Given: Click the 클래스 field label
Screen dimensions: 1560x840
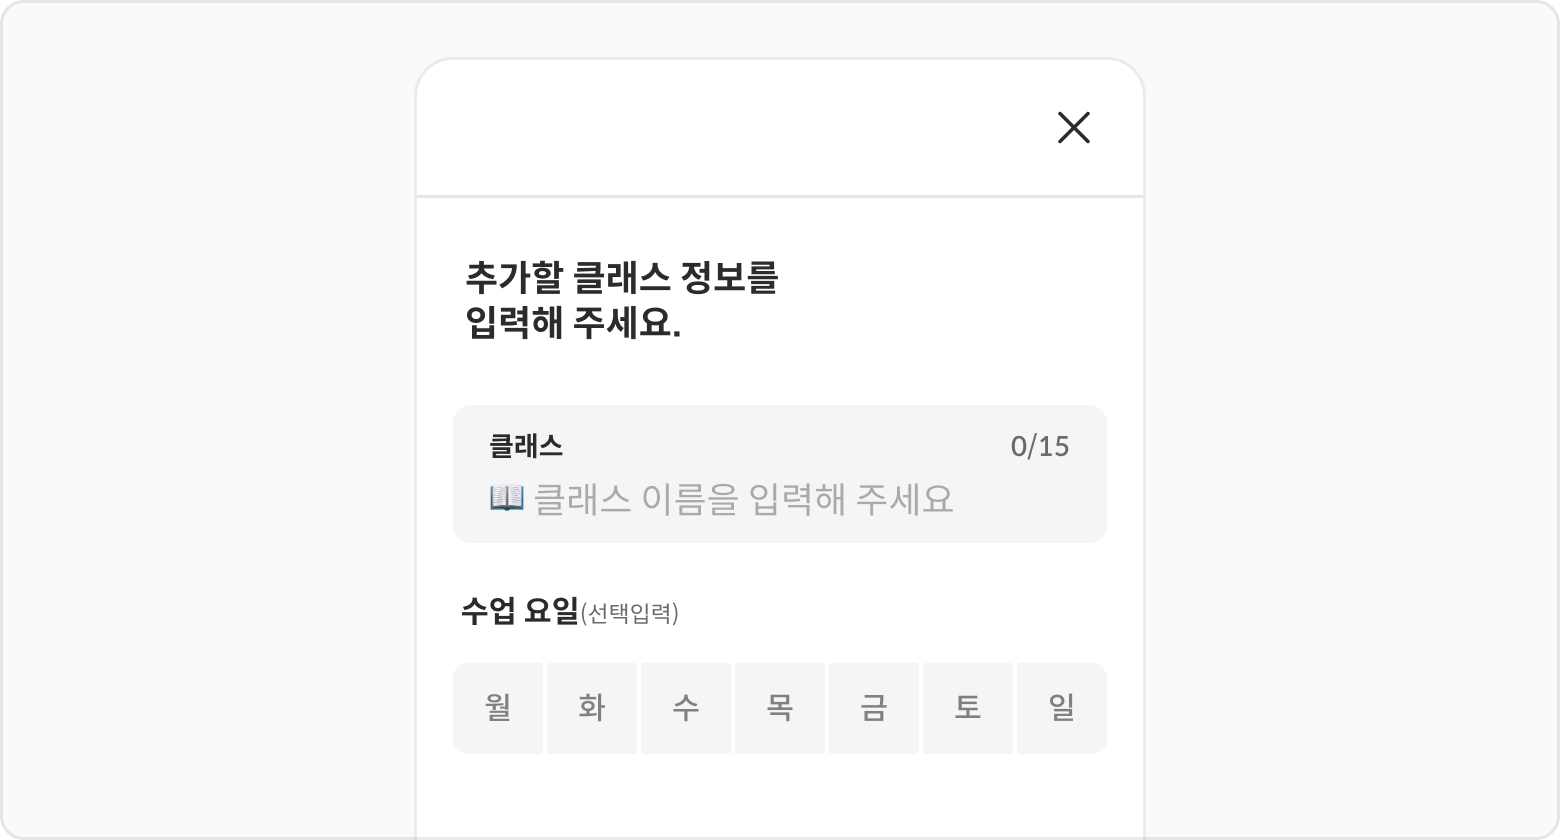Looking at the screenshot, I should tap(526, 446).
